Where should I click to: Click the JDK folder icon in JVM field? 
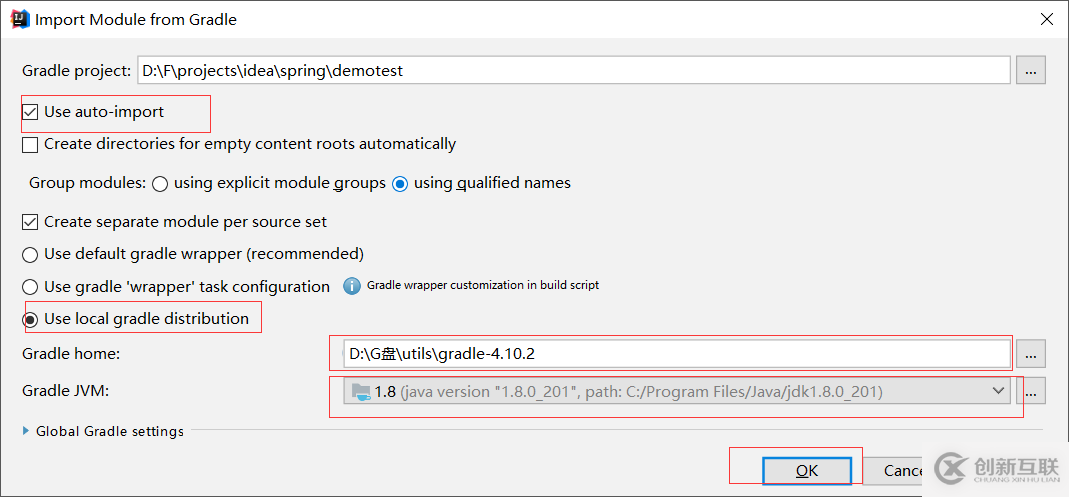point(358,391)
